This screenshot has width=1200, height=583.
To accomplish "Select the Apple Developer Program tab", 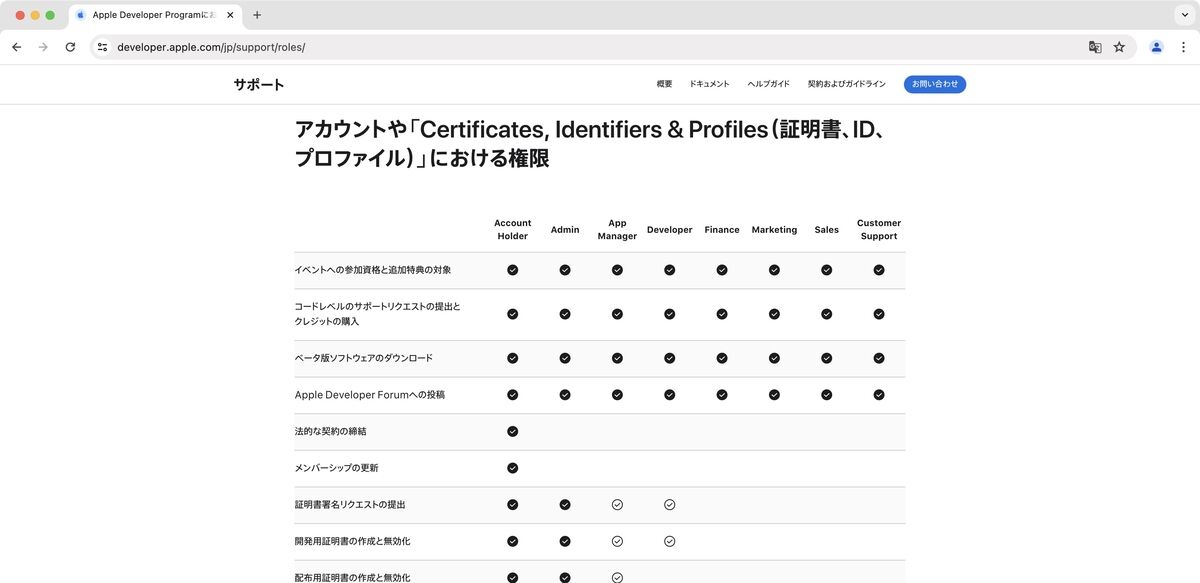I will (155, 15).
